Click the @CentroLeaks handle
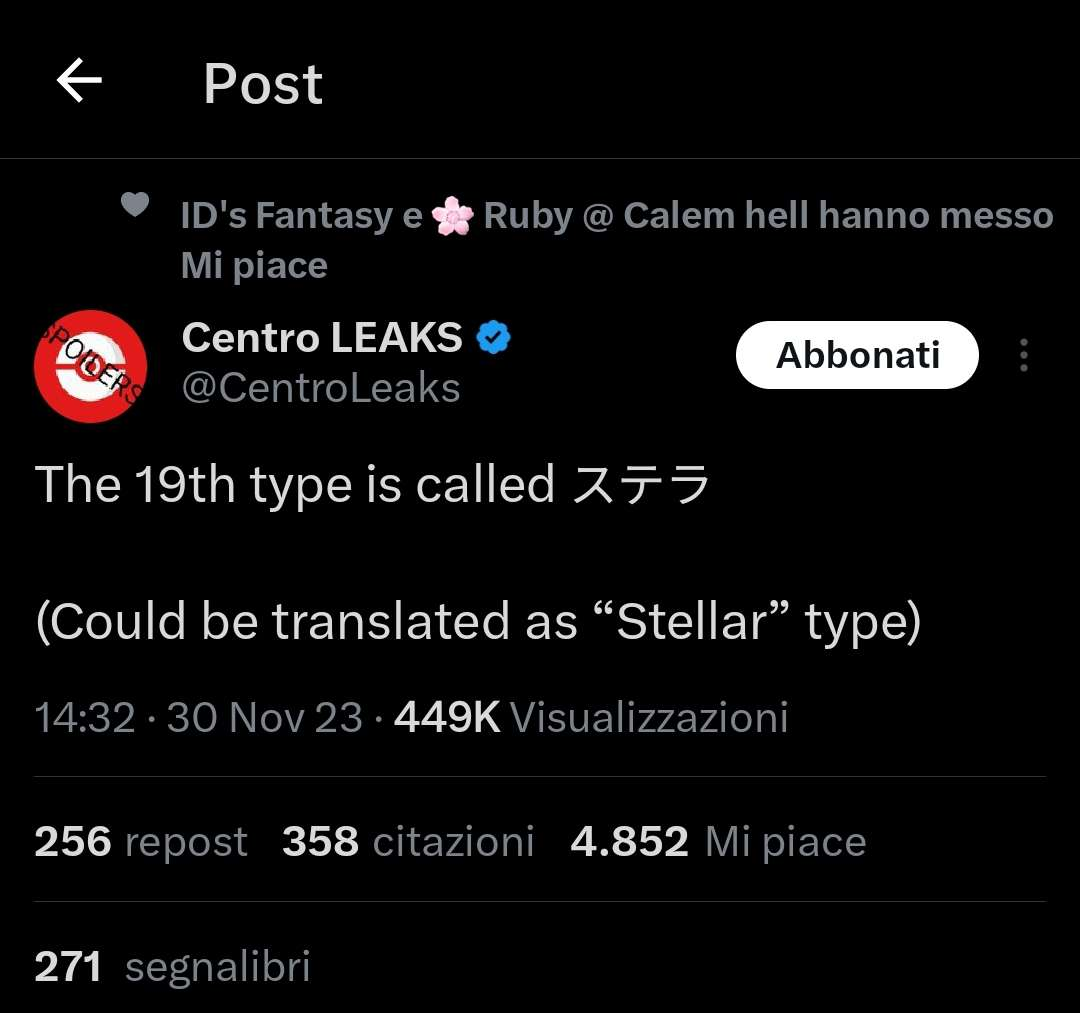 (321, 388)
